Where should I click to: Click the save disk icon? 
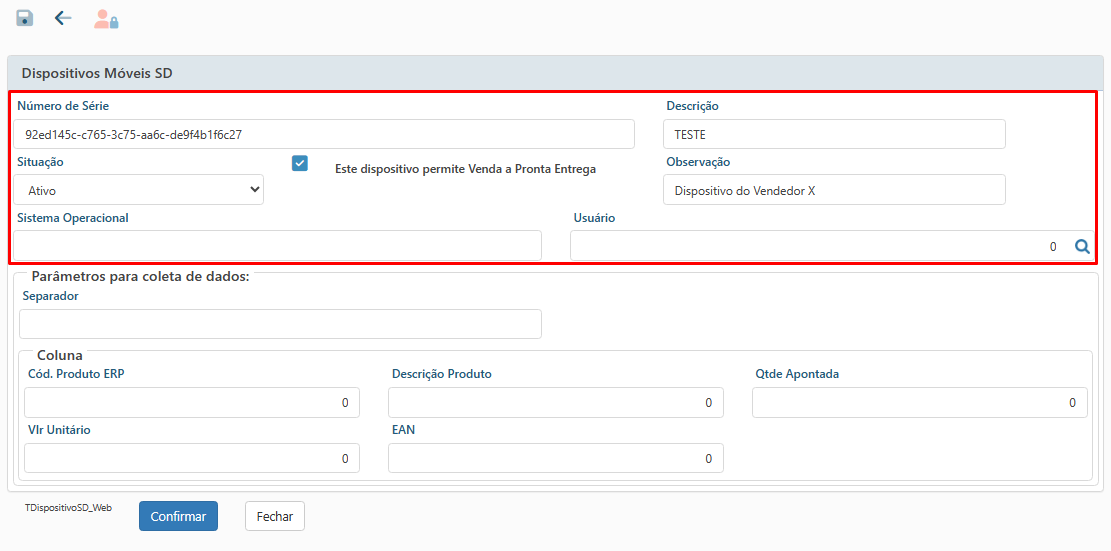25,18
